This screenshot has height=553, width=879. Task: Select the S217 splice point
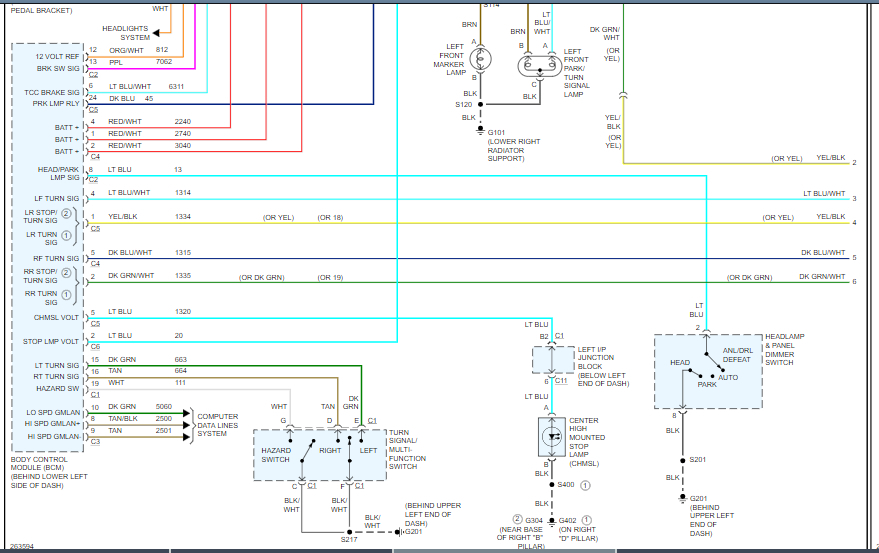[x=348, y=531]
